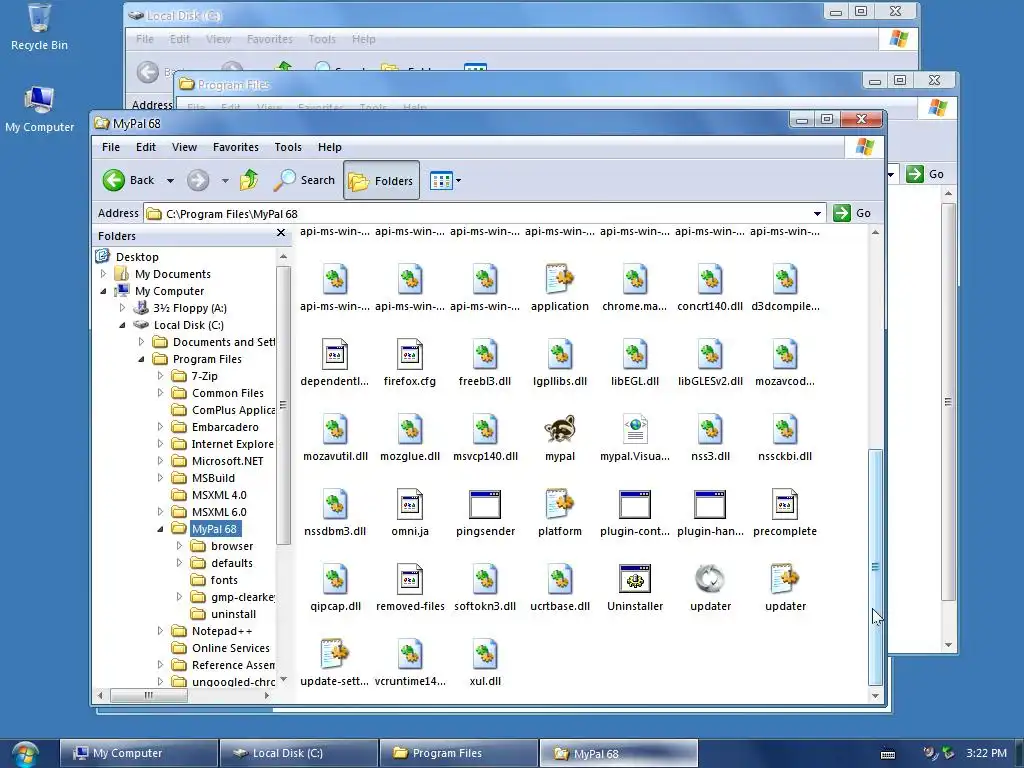
Task: Select the msvcp140.dll file icon
Action: click(485, 429)
